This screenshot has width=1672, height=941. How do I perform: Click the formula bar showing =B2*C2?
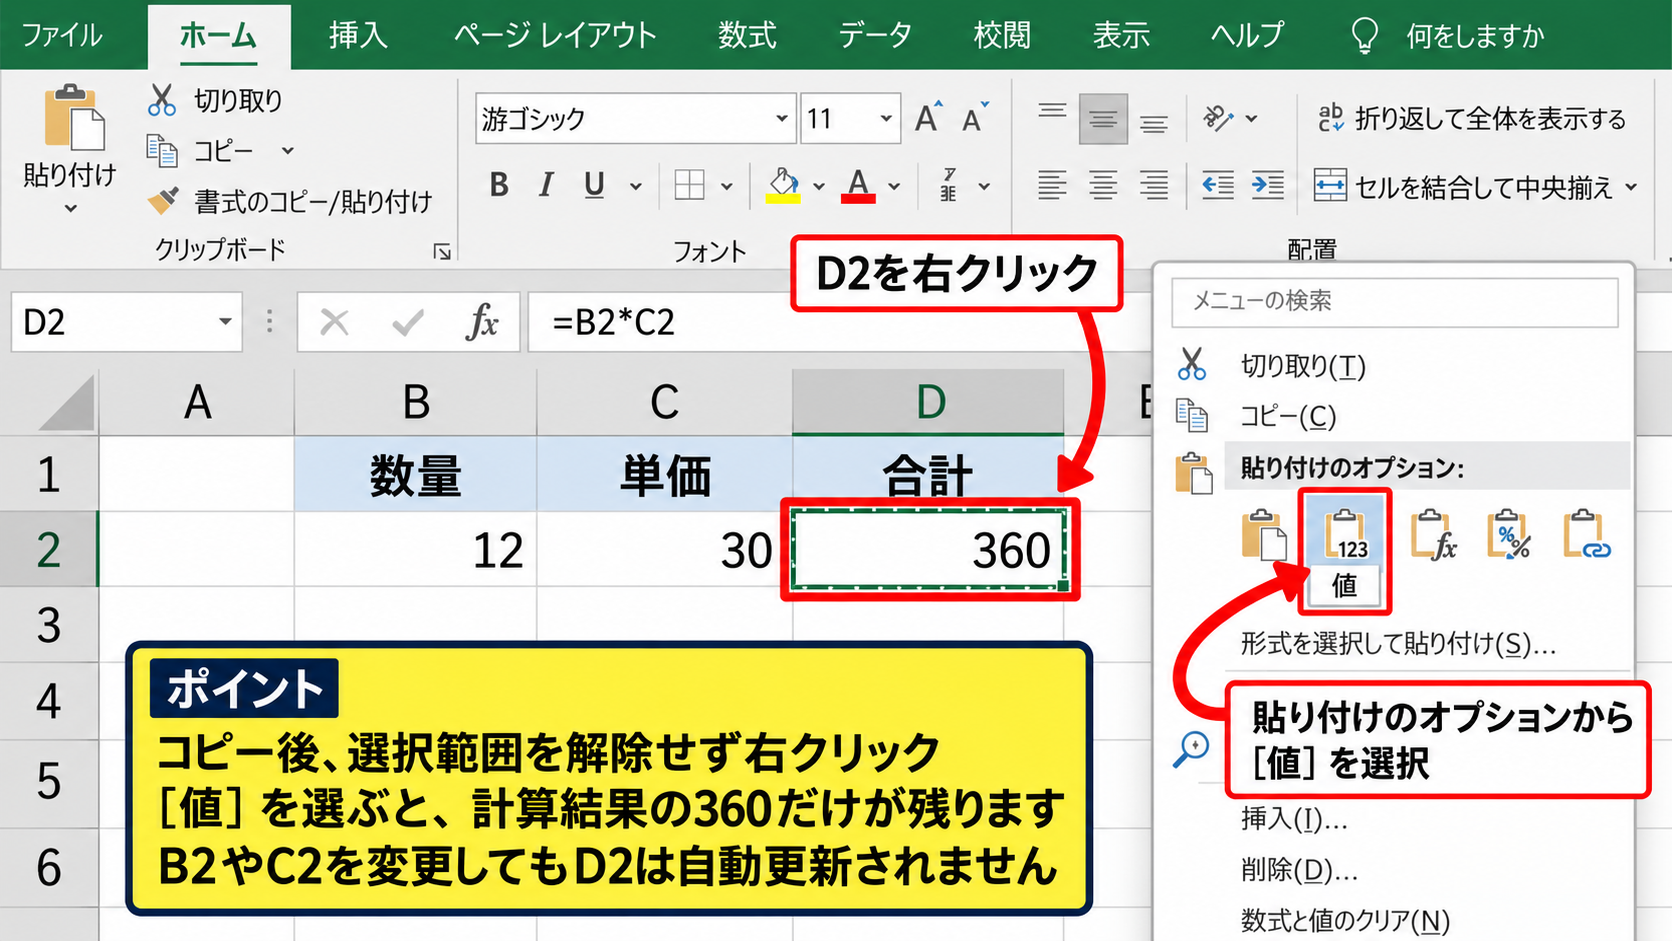[840, 322]
